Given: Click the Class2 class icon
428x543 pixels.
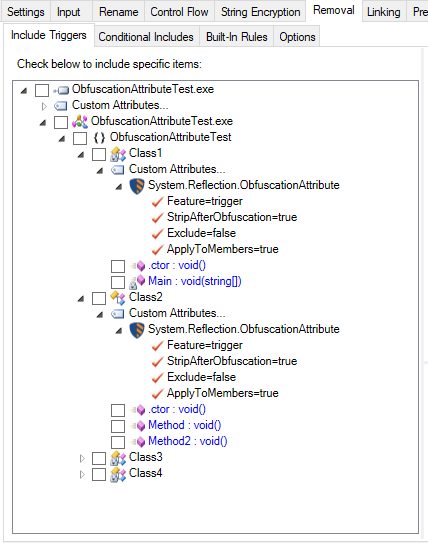Looking at the screenshot, I should (118, 298).
